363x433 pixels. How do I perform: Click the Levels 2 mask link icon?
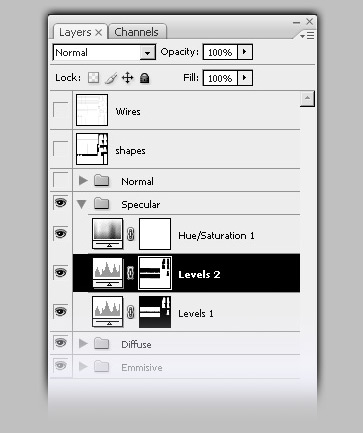(x=131, y=273)
